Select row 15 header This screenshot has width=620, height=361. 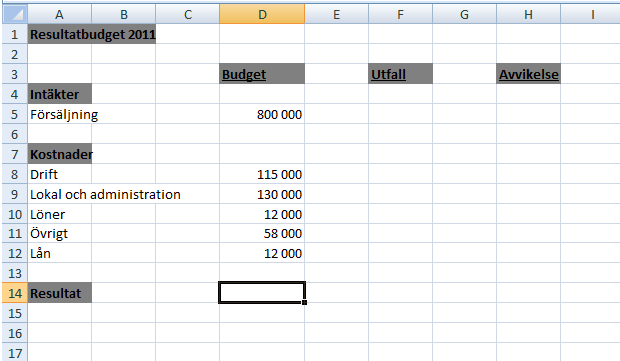pos(15,313)
